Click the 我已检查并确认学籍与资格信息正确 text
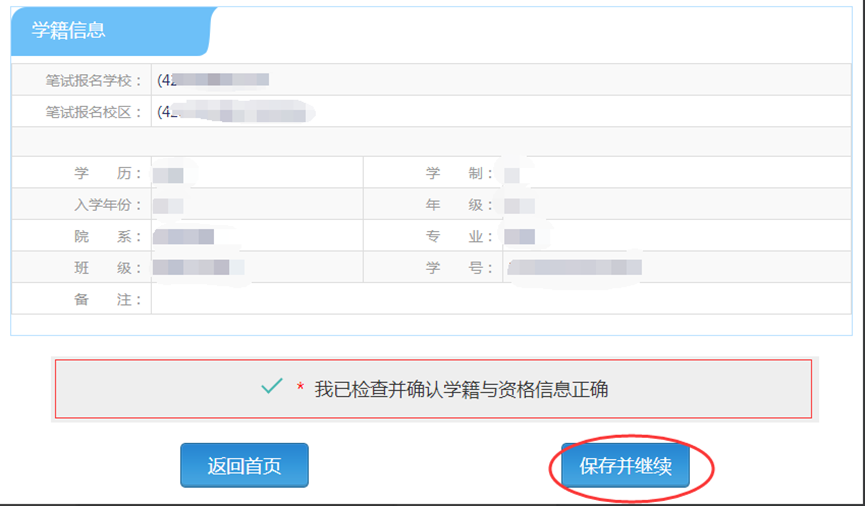865x506 pixels. (461, 390)
